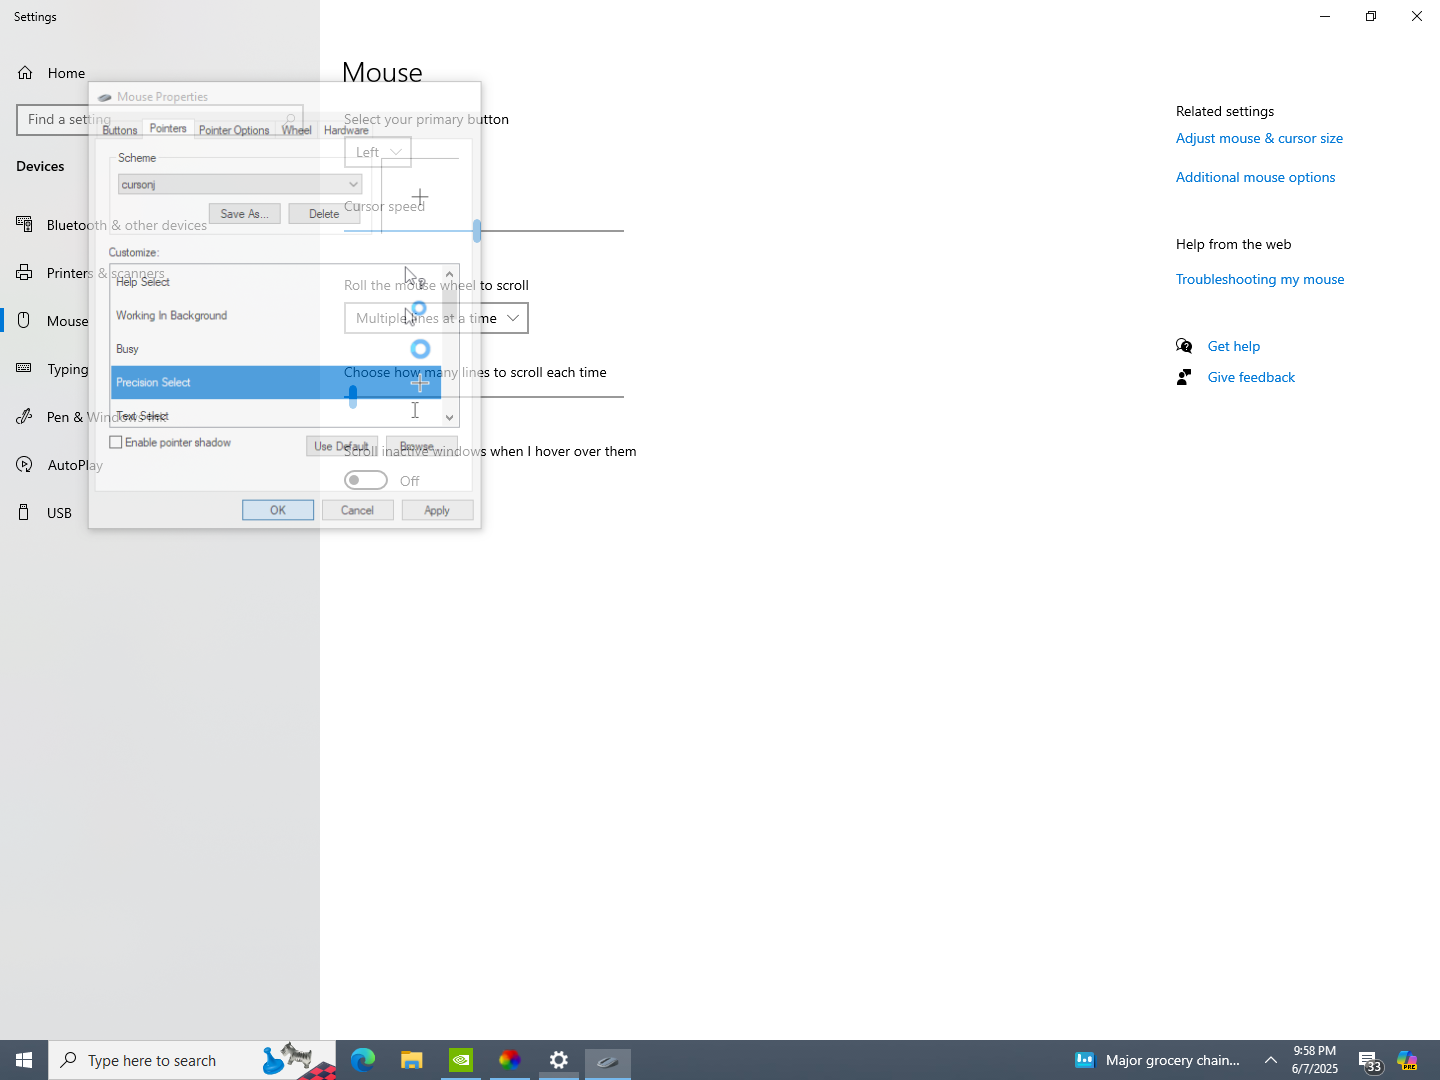The width and height of the screenshot is (1440, 1080).
Task: Open Microsoft Edge from taskbar
Action: tap(363, 1060)
